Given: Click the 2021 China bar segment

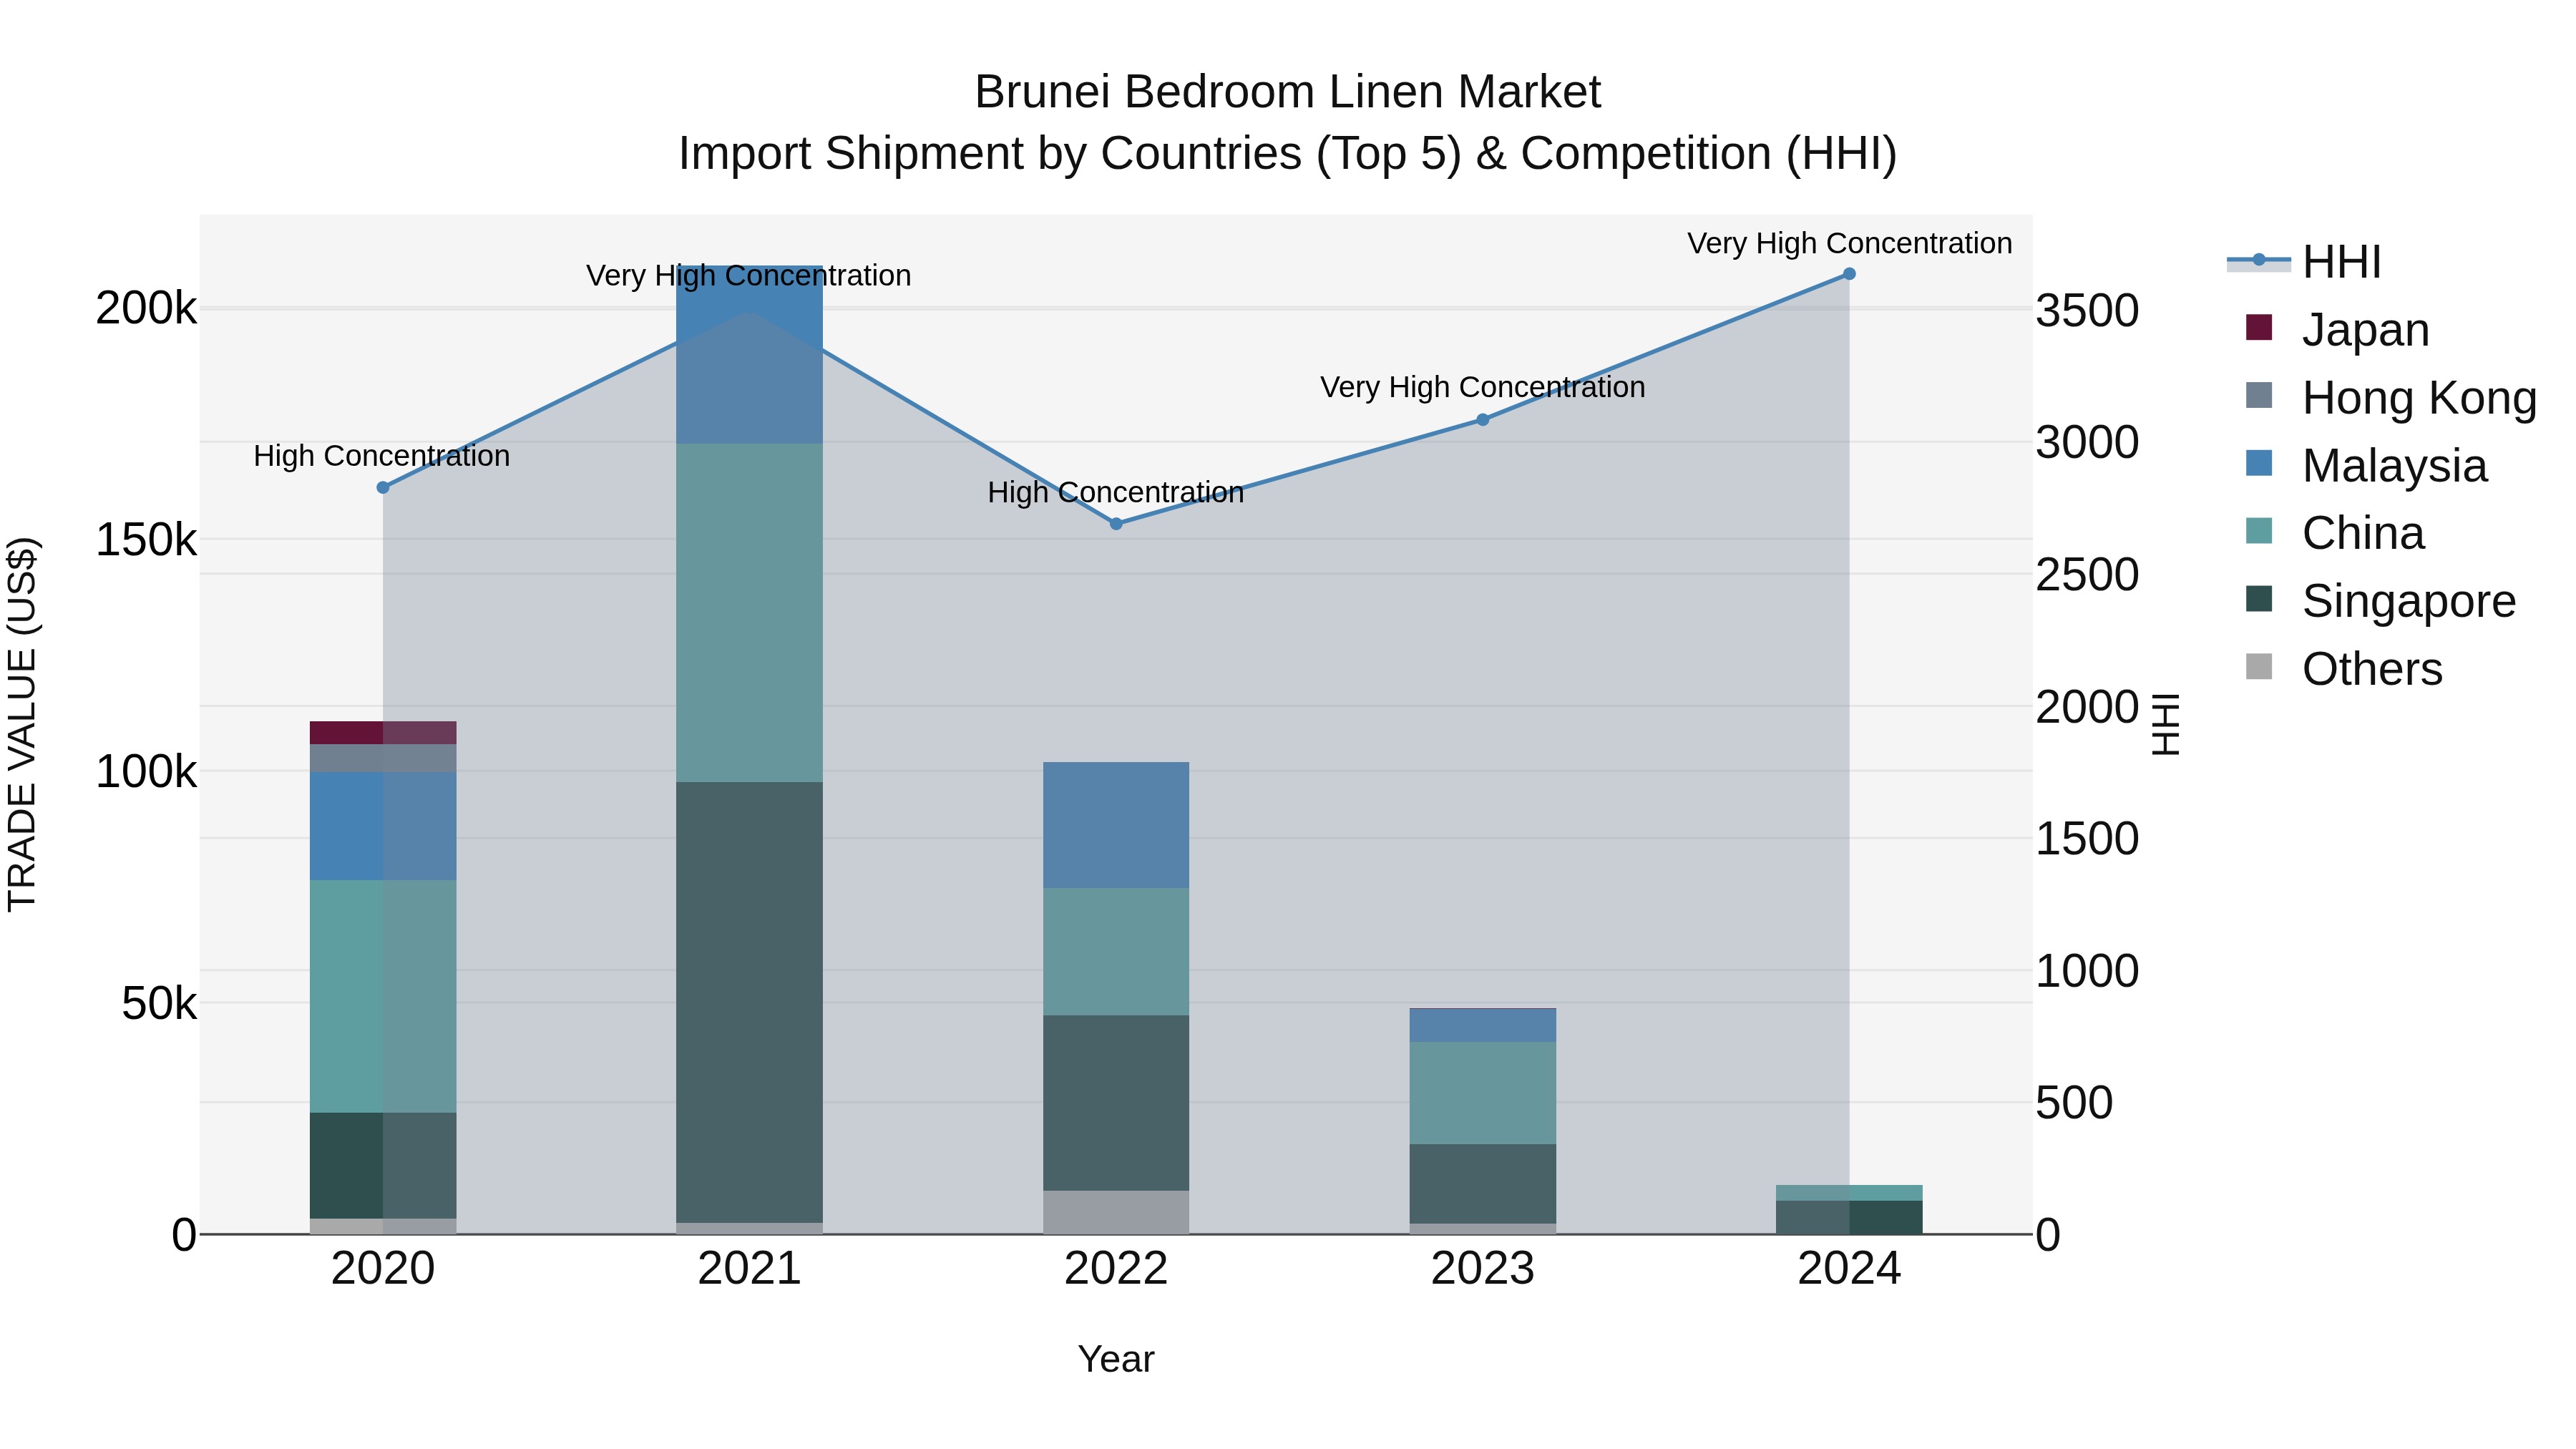Looking at the screenshot, I should click(750, 613).
